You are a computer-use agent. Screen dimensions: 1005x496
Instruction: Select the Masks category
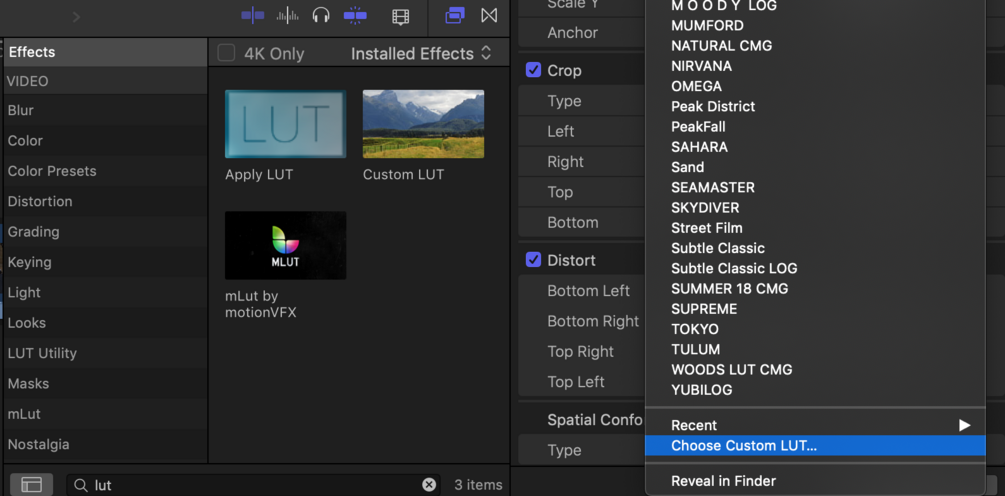tap(105, 383)
